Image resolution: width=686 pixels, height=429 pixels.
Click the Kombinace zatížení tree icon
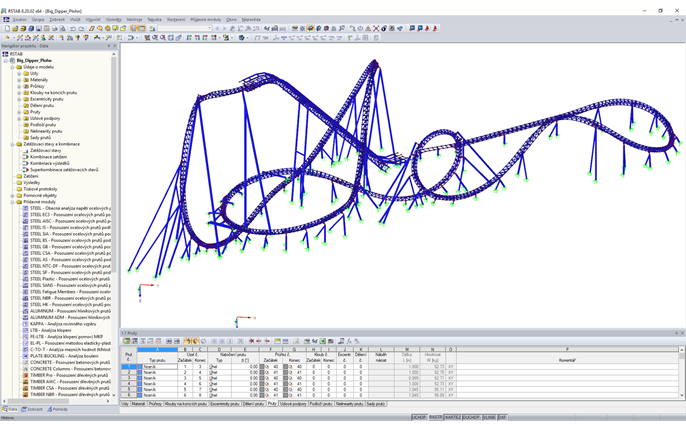(x=25, y=157)
